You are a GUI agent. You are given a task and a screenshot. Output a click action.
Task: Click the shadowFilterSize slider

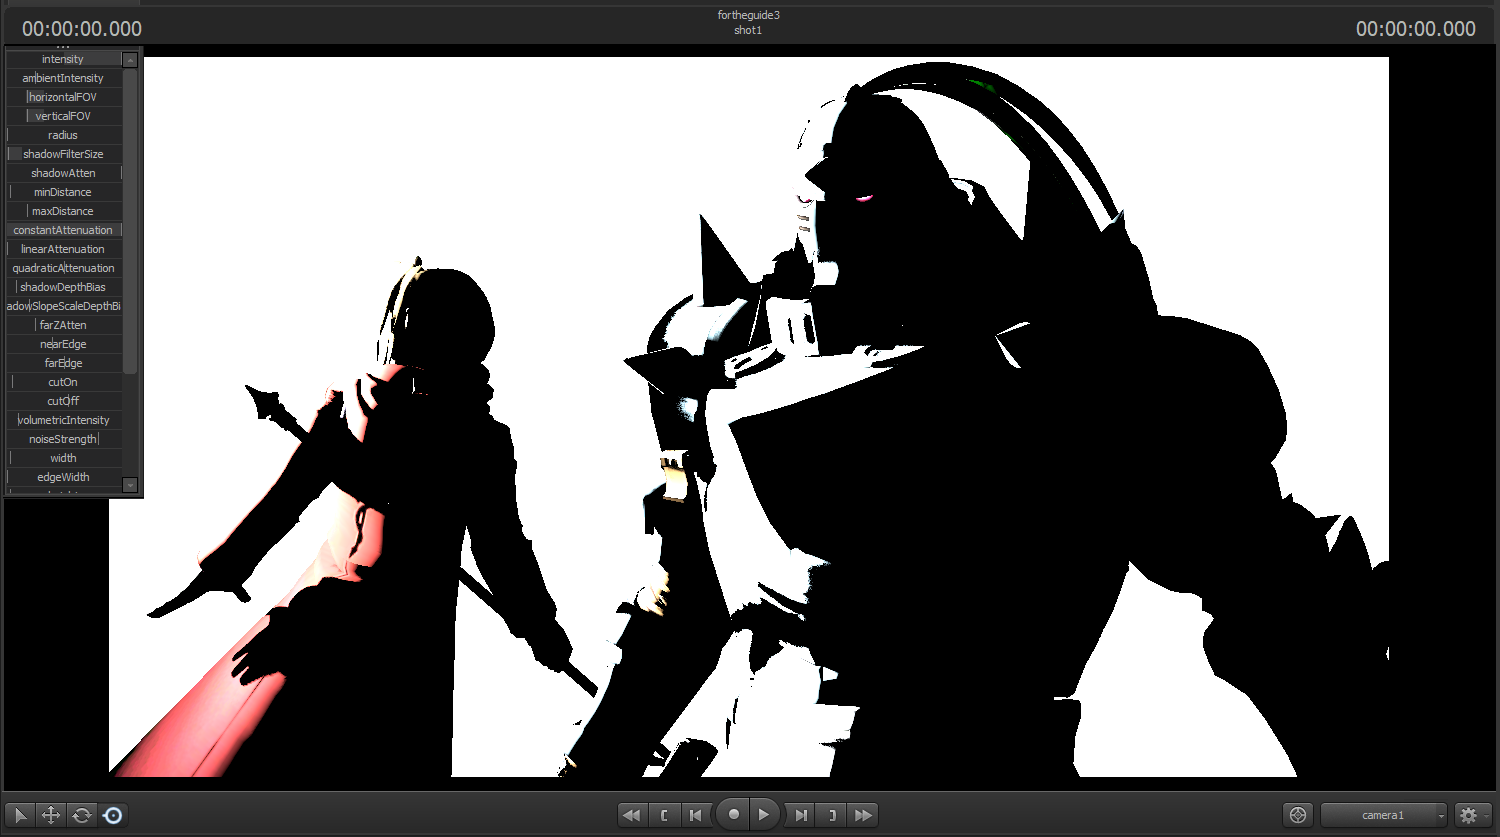pyautogui.click(x=64, y=154)
